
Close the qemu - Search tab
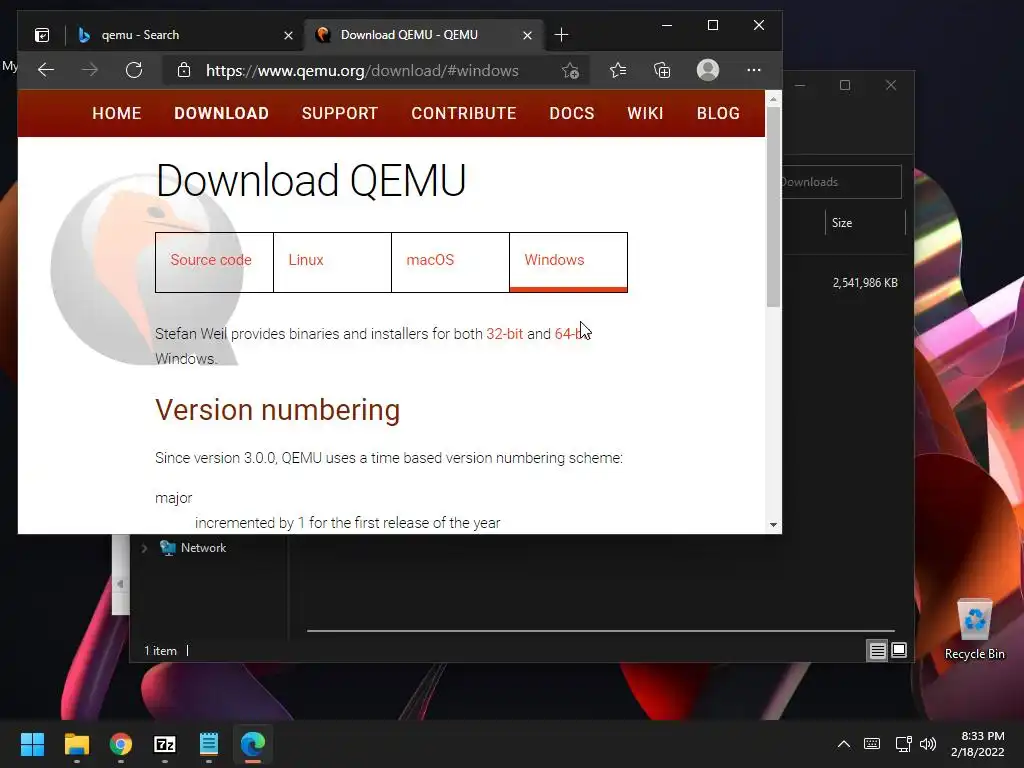(288, 35)
